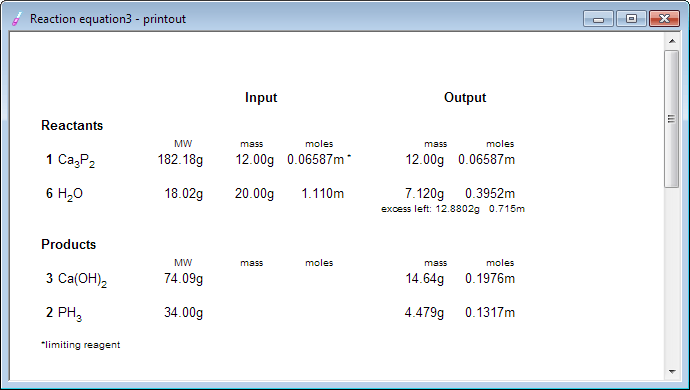This screenshot has width=690, height=390.
Task: Click the vertical scrollbar down arrow
Action: tap(672, 372)
